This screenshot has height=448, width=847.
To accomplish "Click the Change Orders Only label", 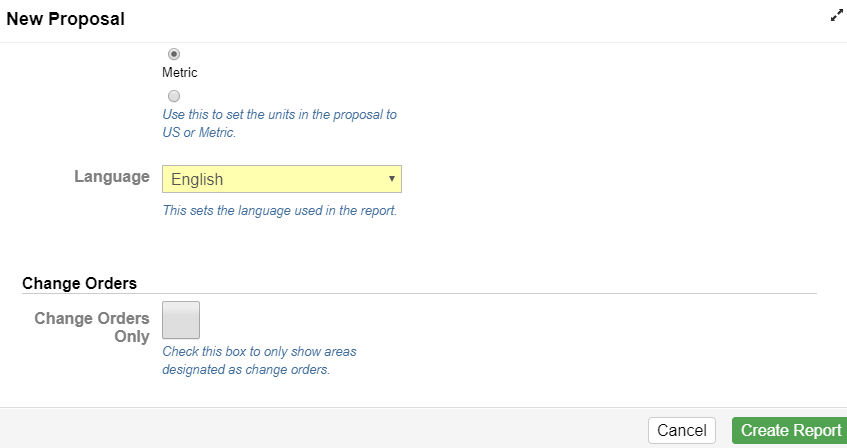I will pyautogui.click(x=92, y=327).
